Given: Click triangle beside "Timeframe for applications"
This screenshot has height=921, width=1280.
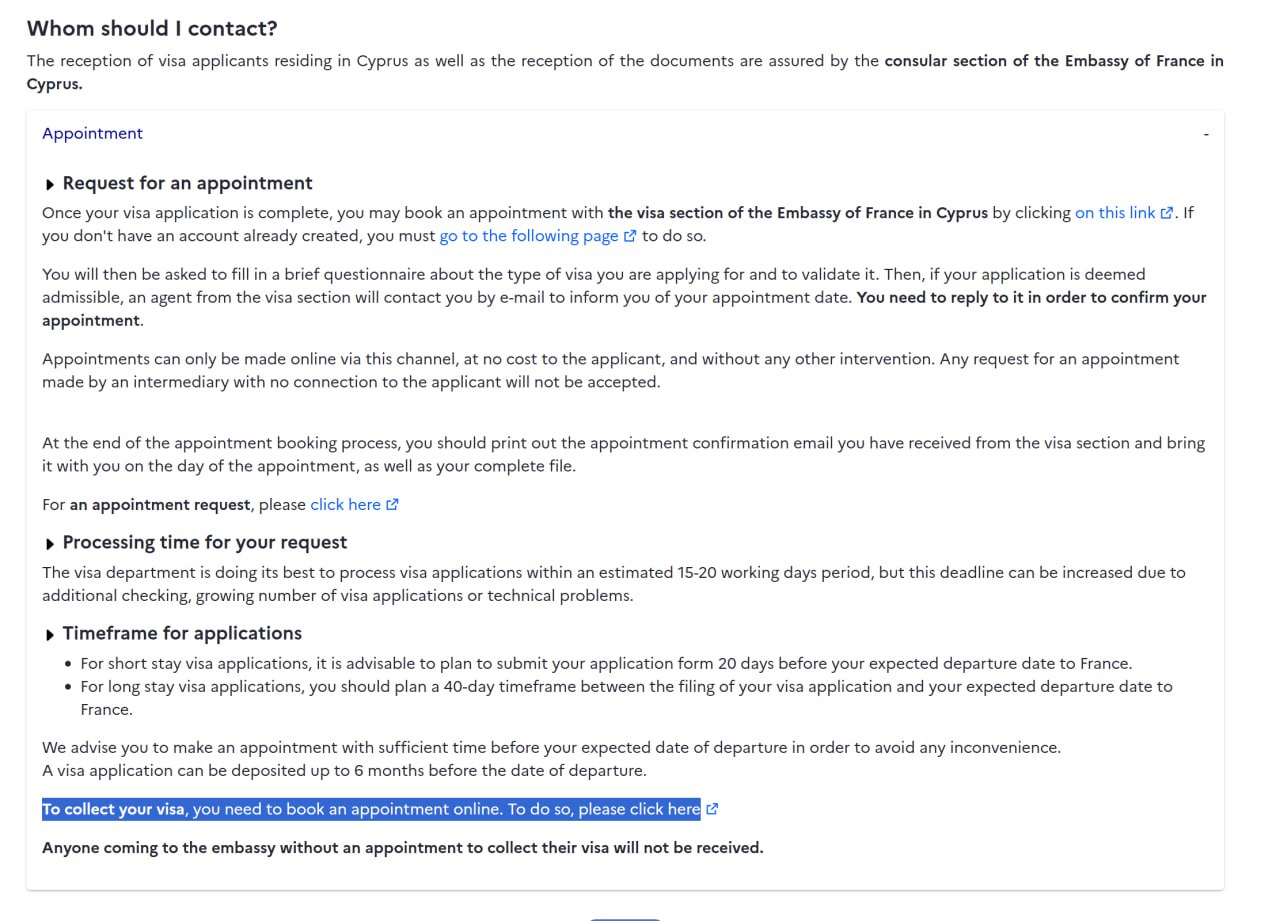Looking at the screenshot, I should [x=51, y=635].
